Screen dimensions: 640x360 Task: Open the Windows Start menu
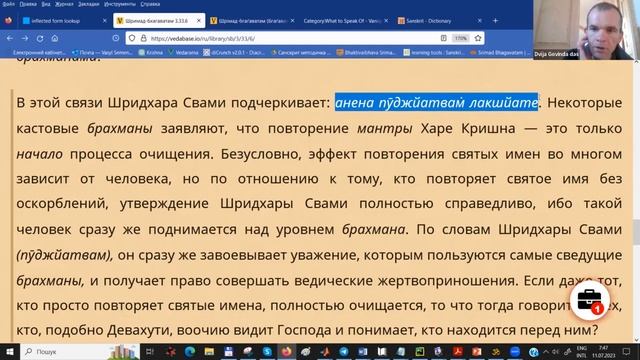(x=9, y=351)
